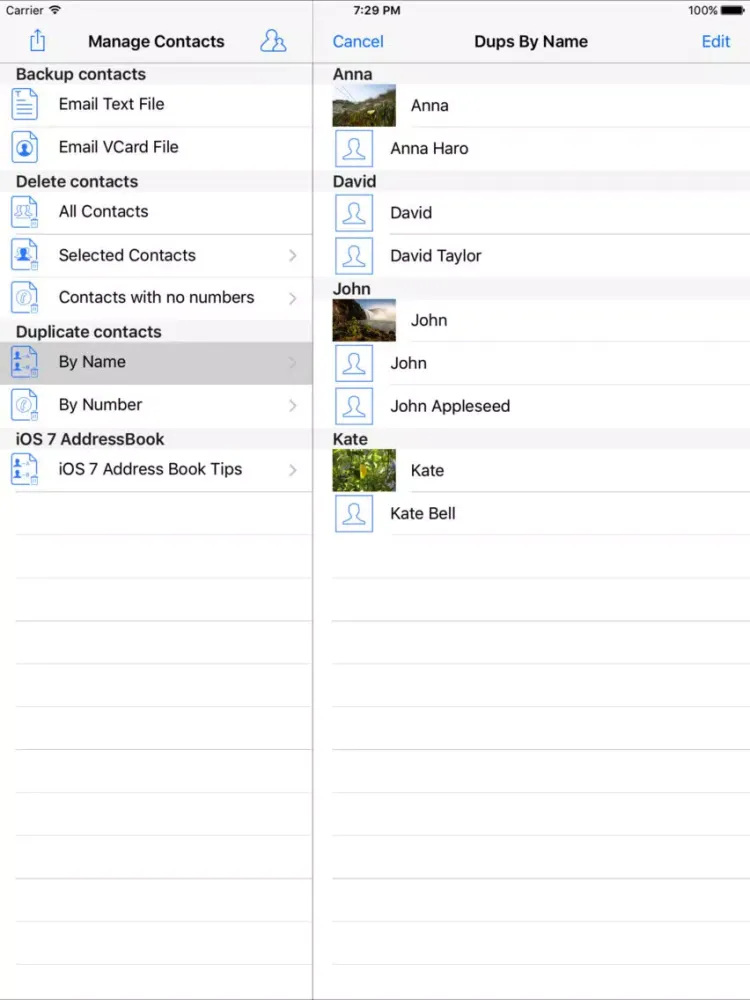Screen dimensions: 750x1000
Task: Click the Wi-Fi status icon
Action: click(55, 10)
